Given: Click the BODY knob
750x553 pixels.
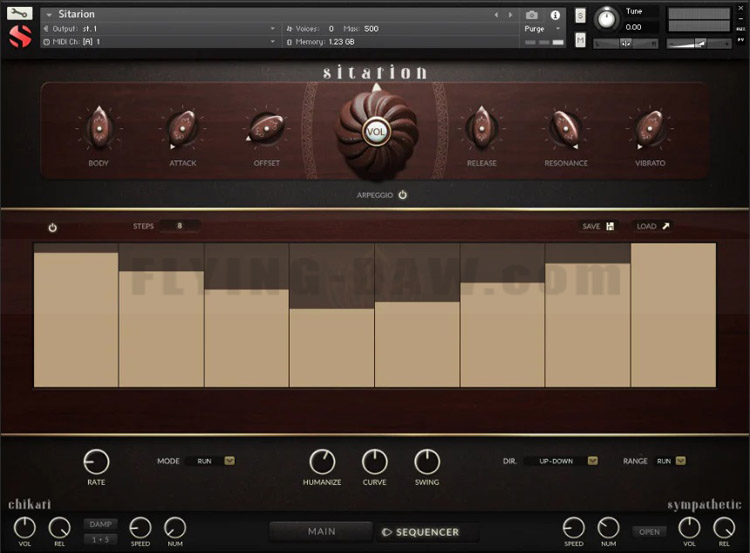Looking at the screenshot, I should click(x=99, y=128).
